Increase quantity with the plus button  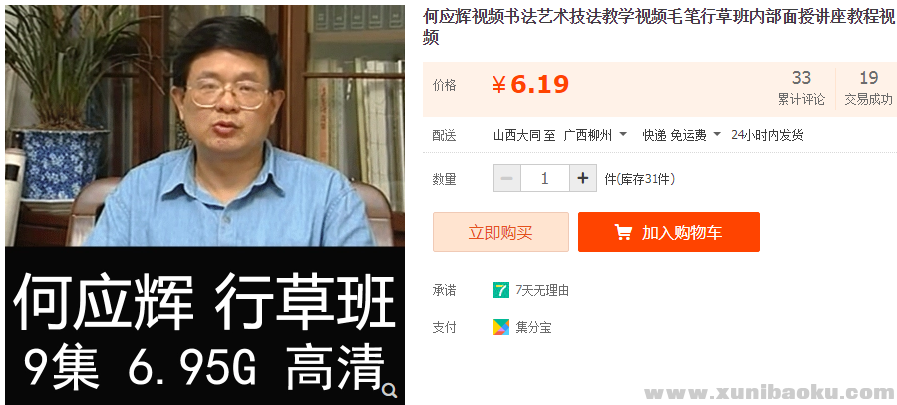click(583, 178)
